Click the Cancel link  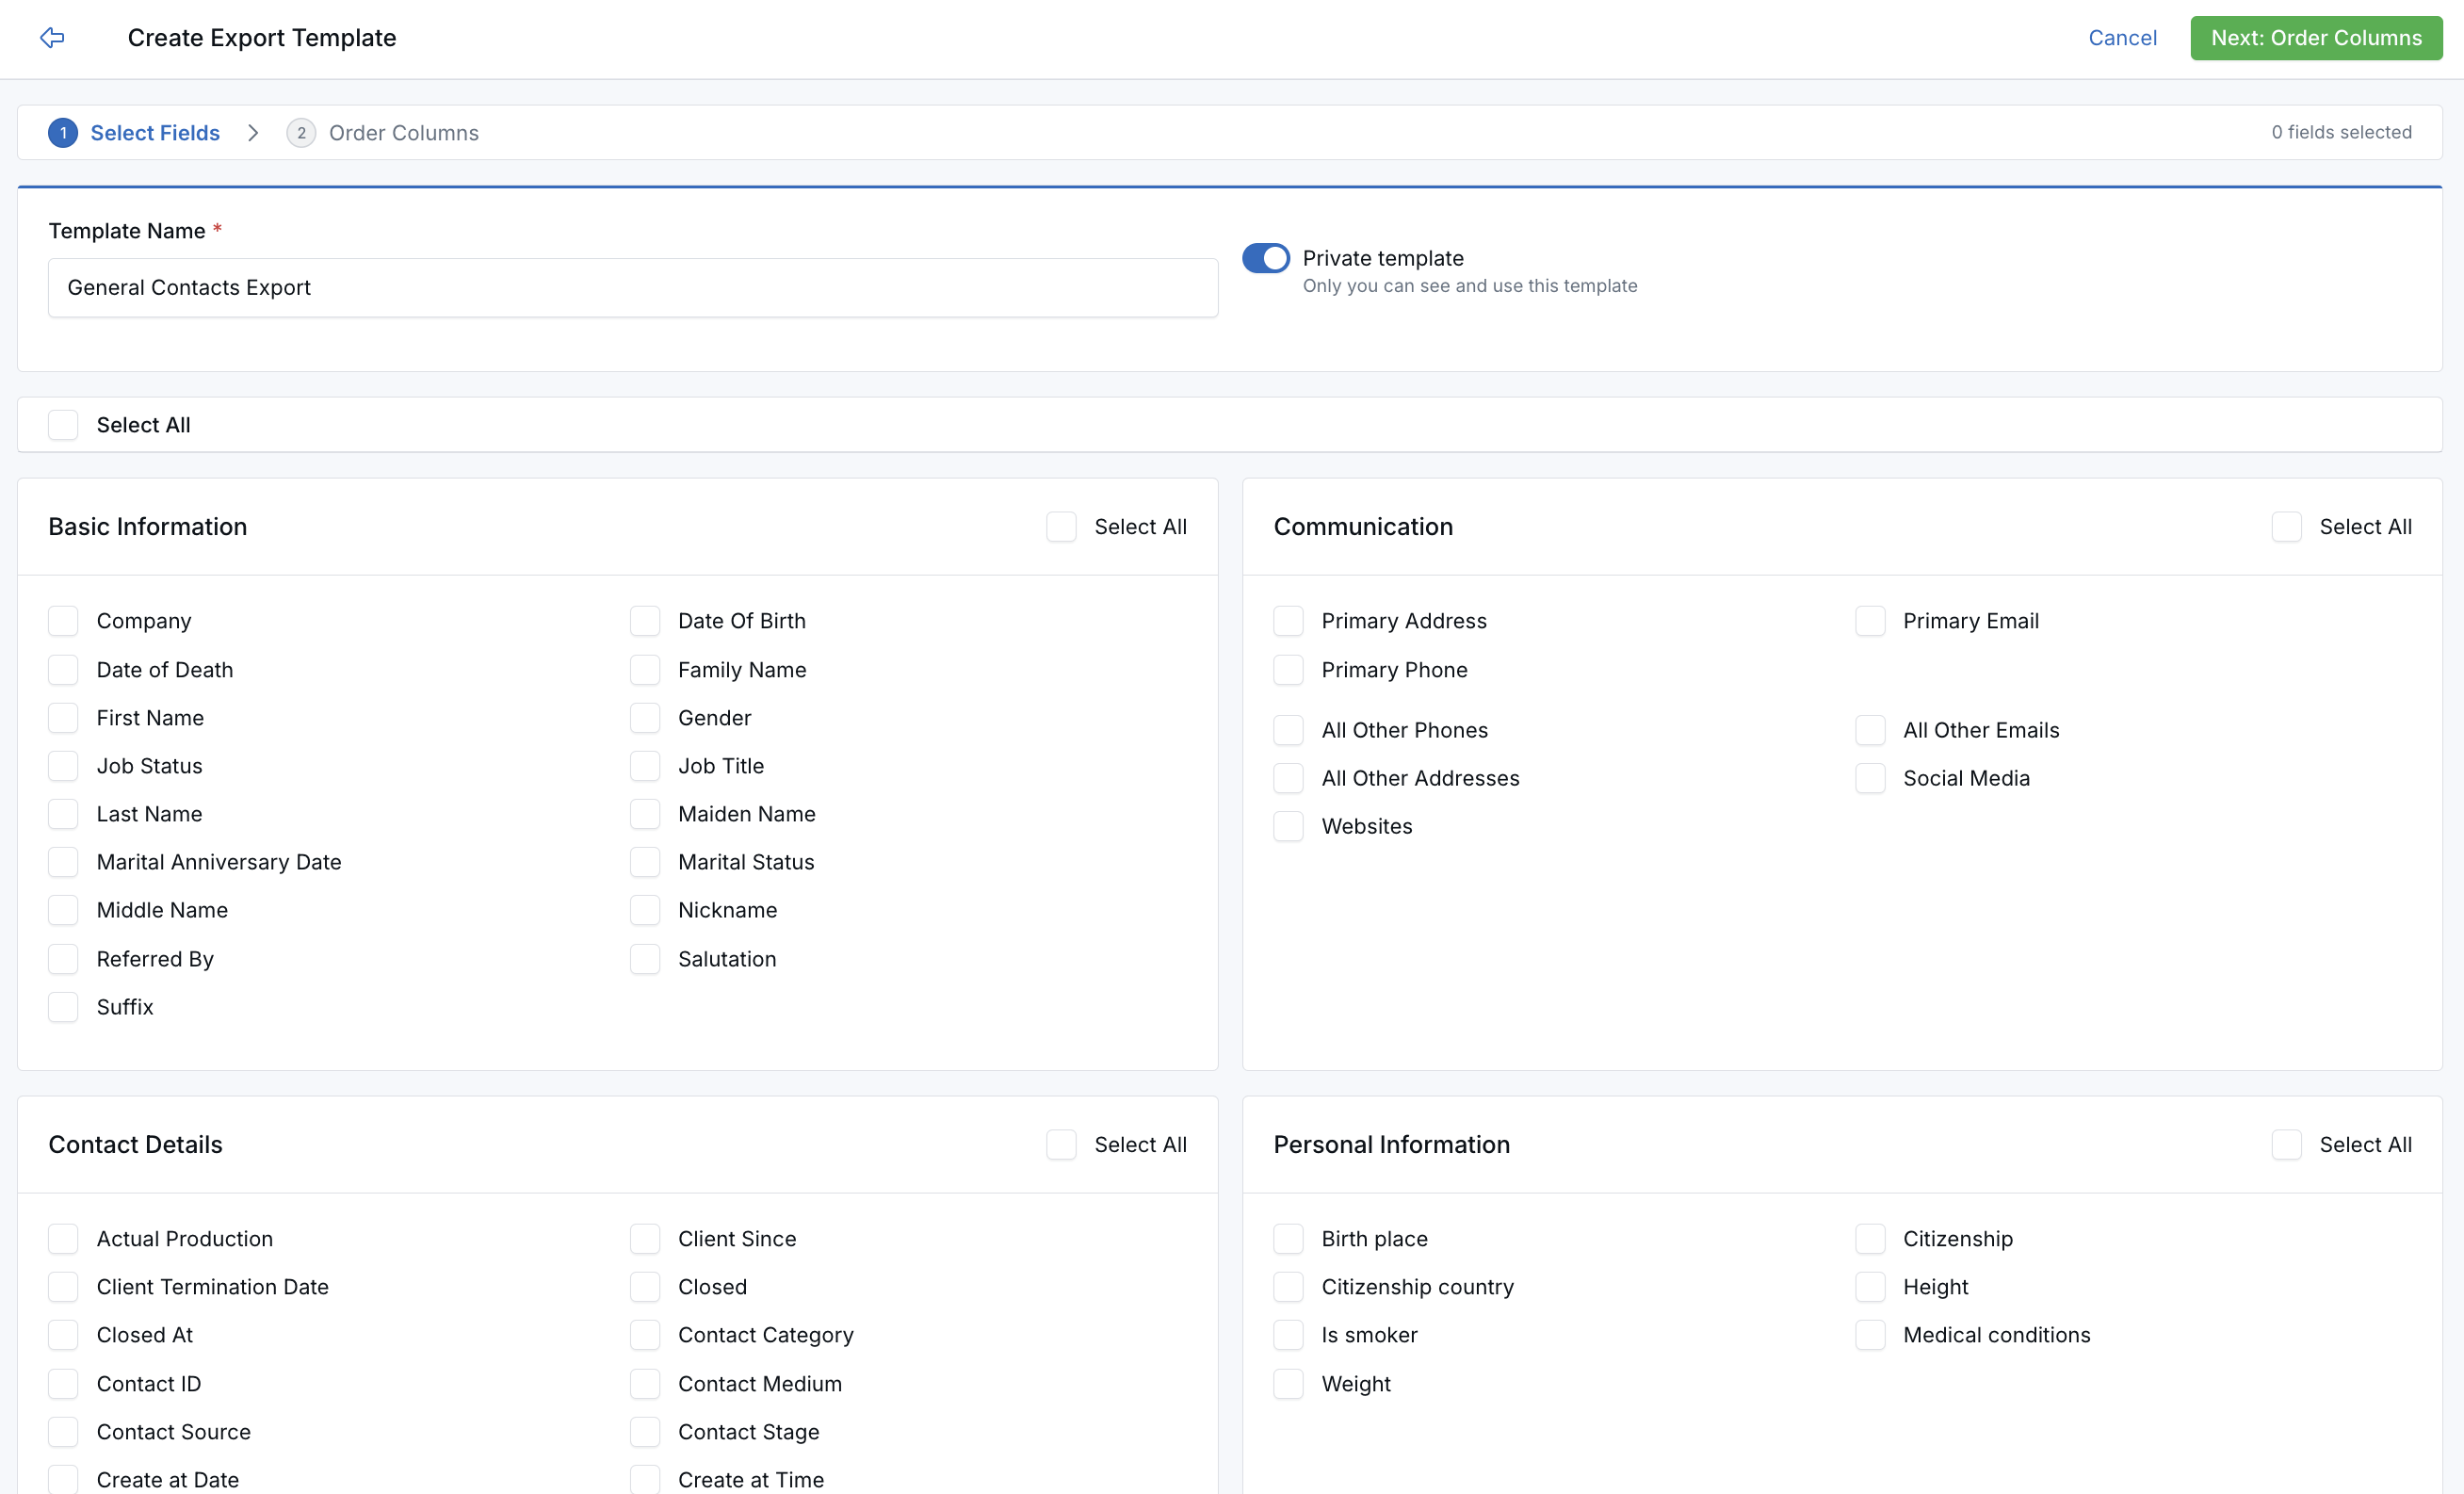[2122, 38]
